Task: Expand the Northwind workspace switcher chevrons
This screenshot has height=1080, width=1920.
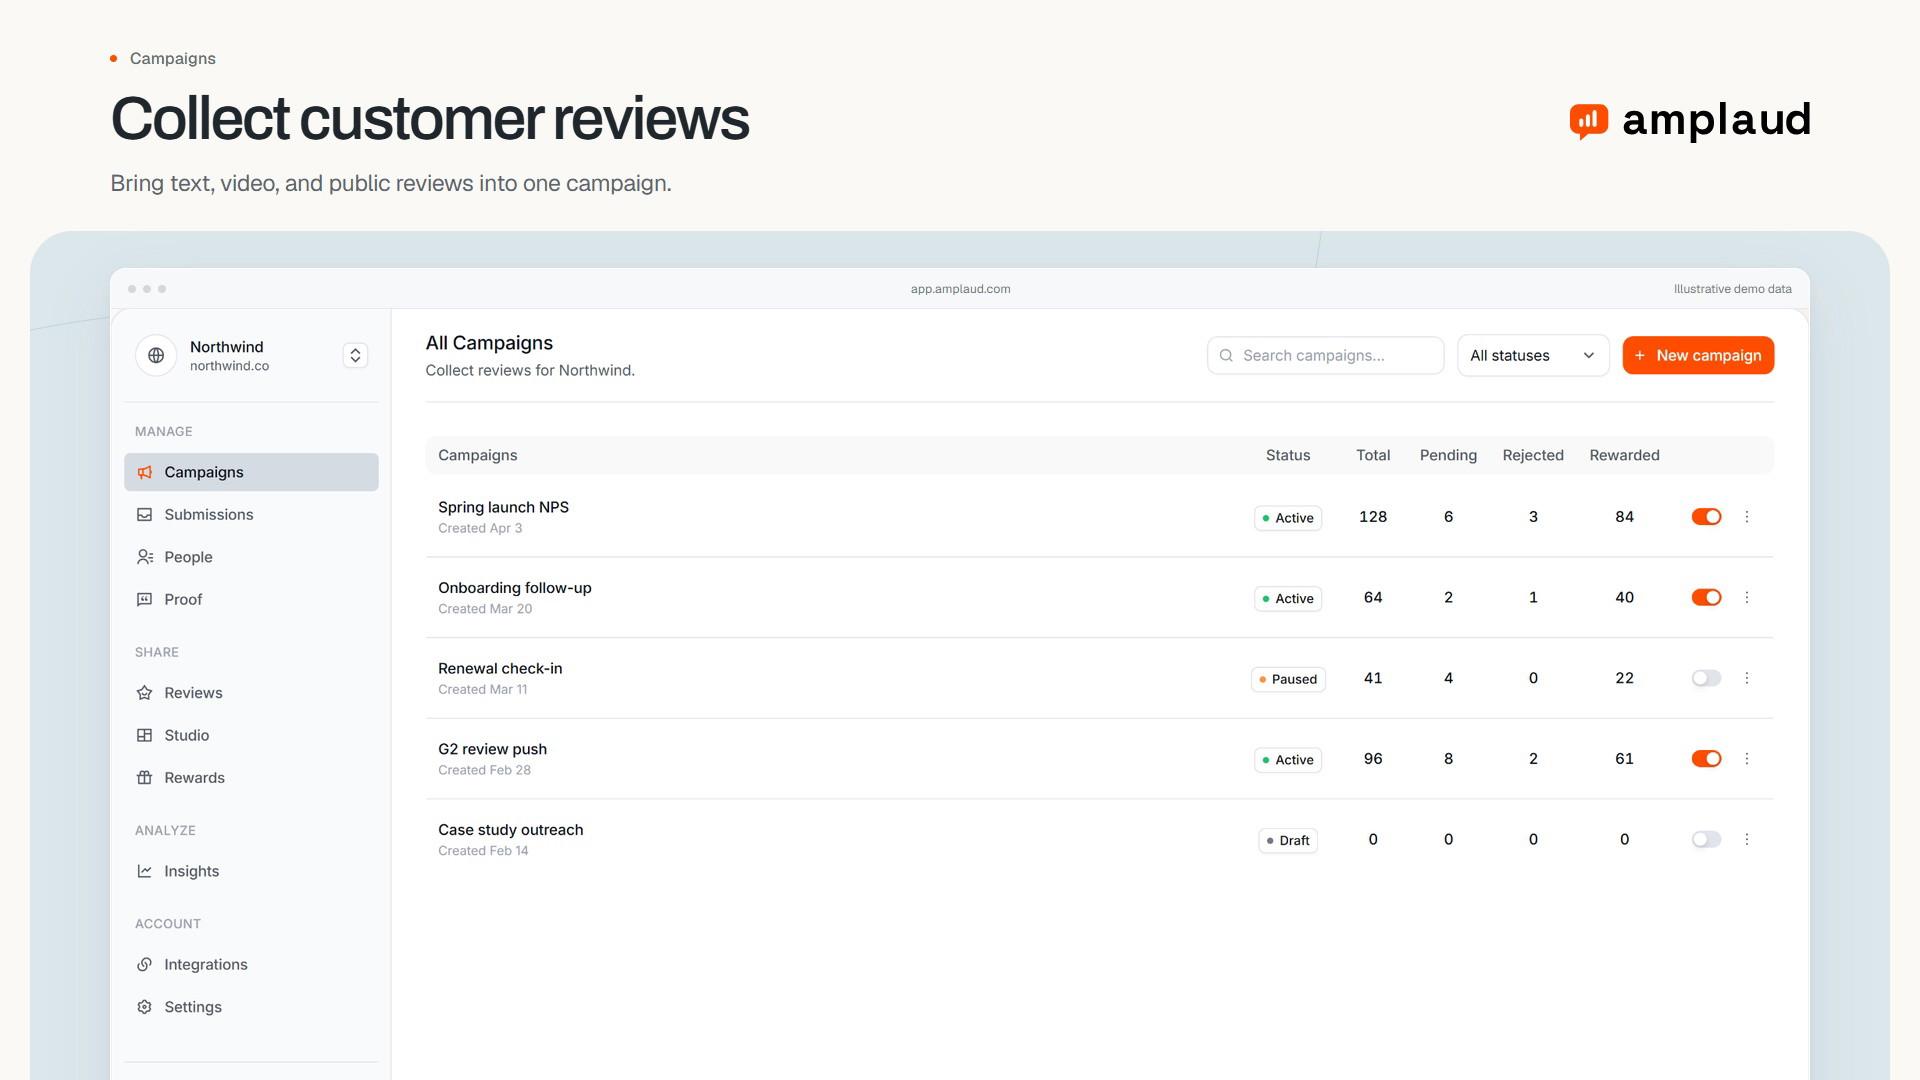Action: click(355, 356)
